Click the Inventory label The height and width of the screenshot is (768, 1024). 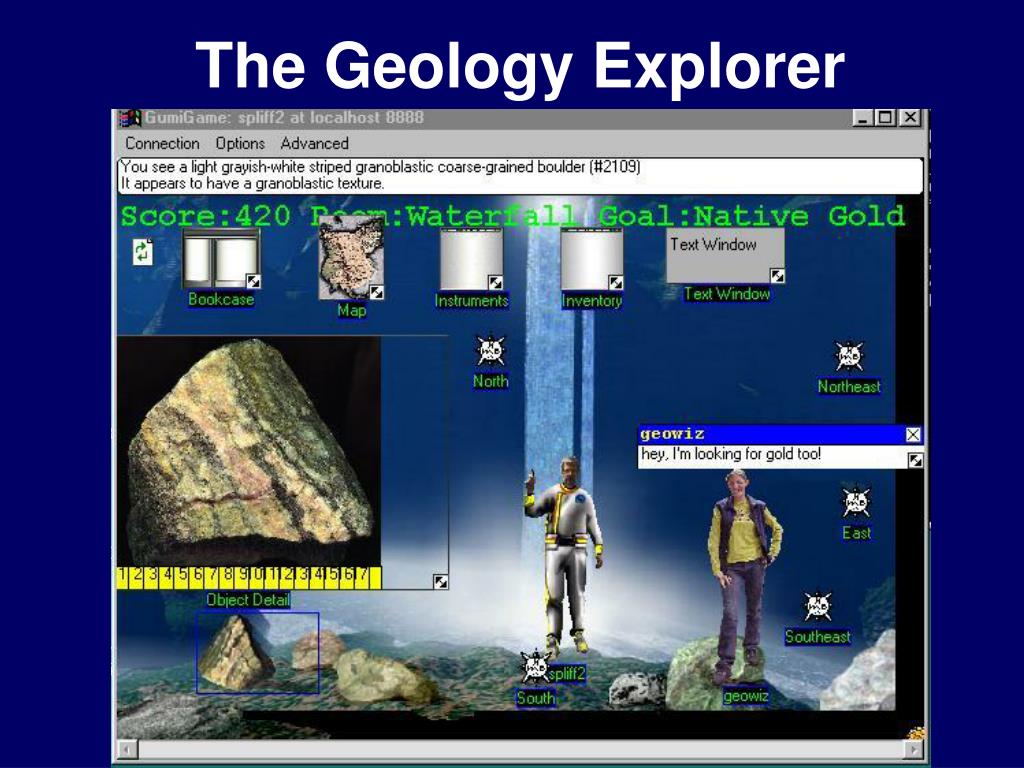[592, 300]
